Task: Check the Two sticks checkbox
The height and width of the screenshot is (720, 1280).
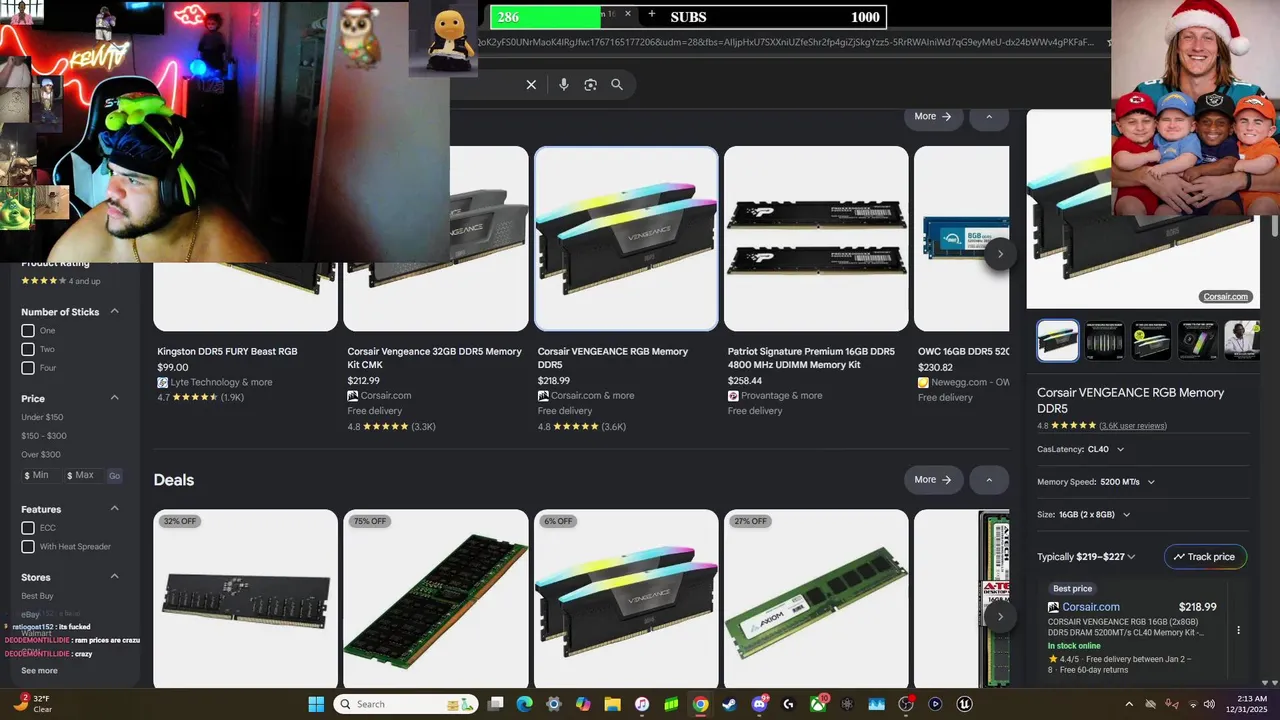Action: (28, 349)
